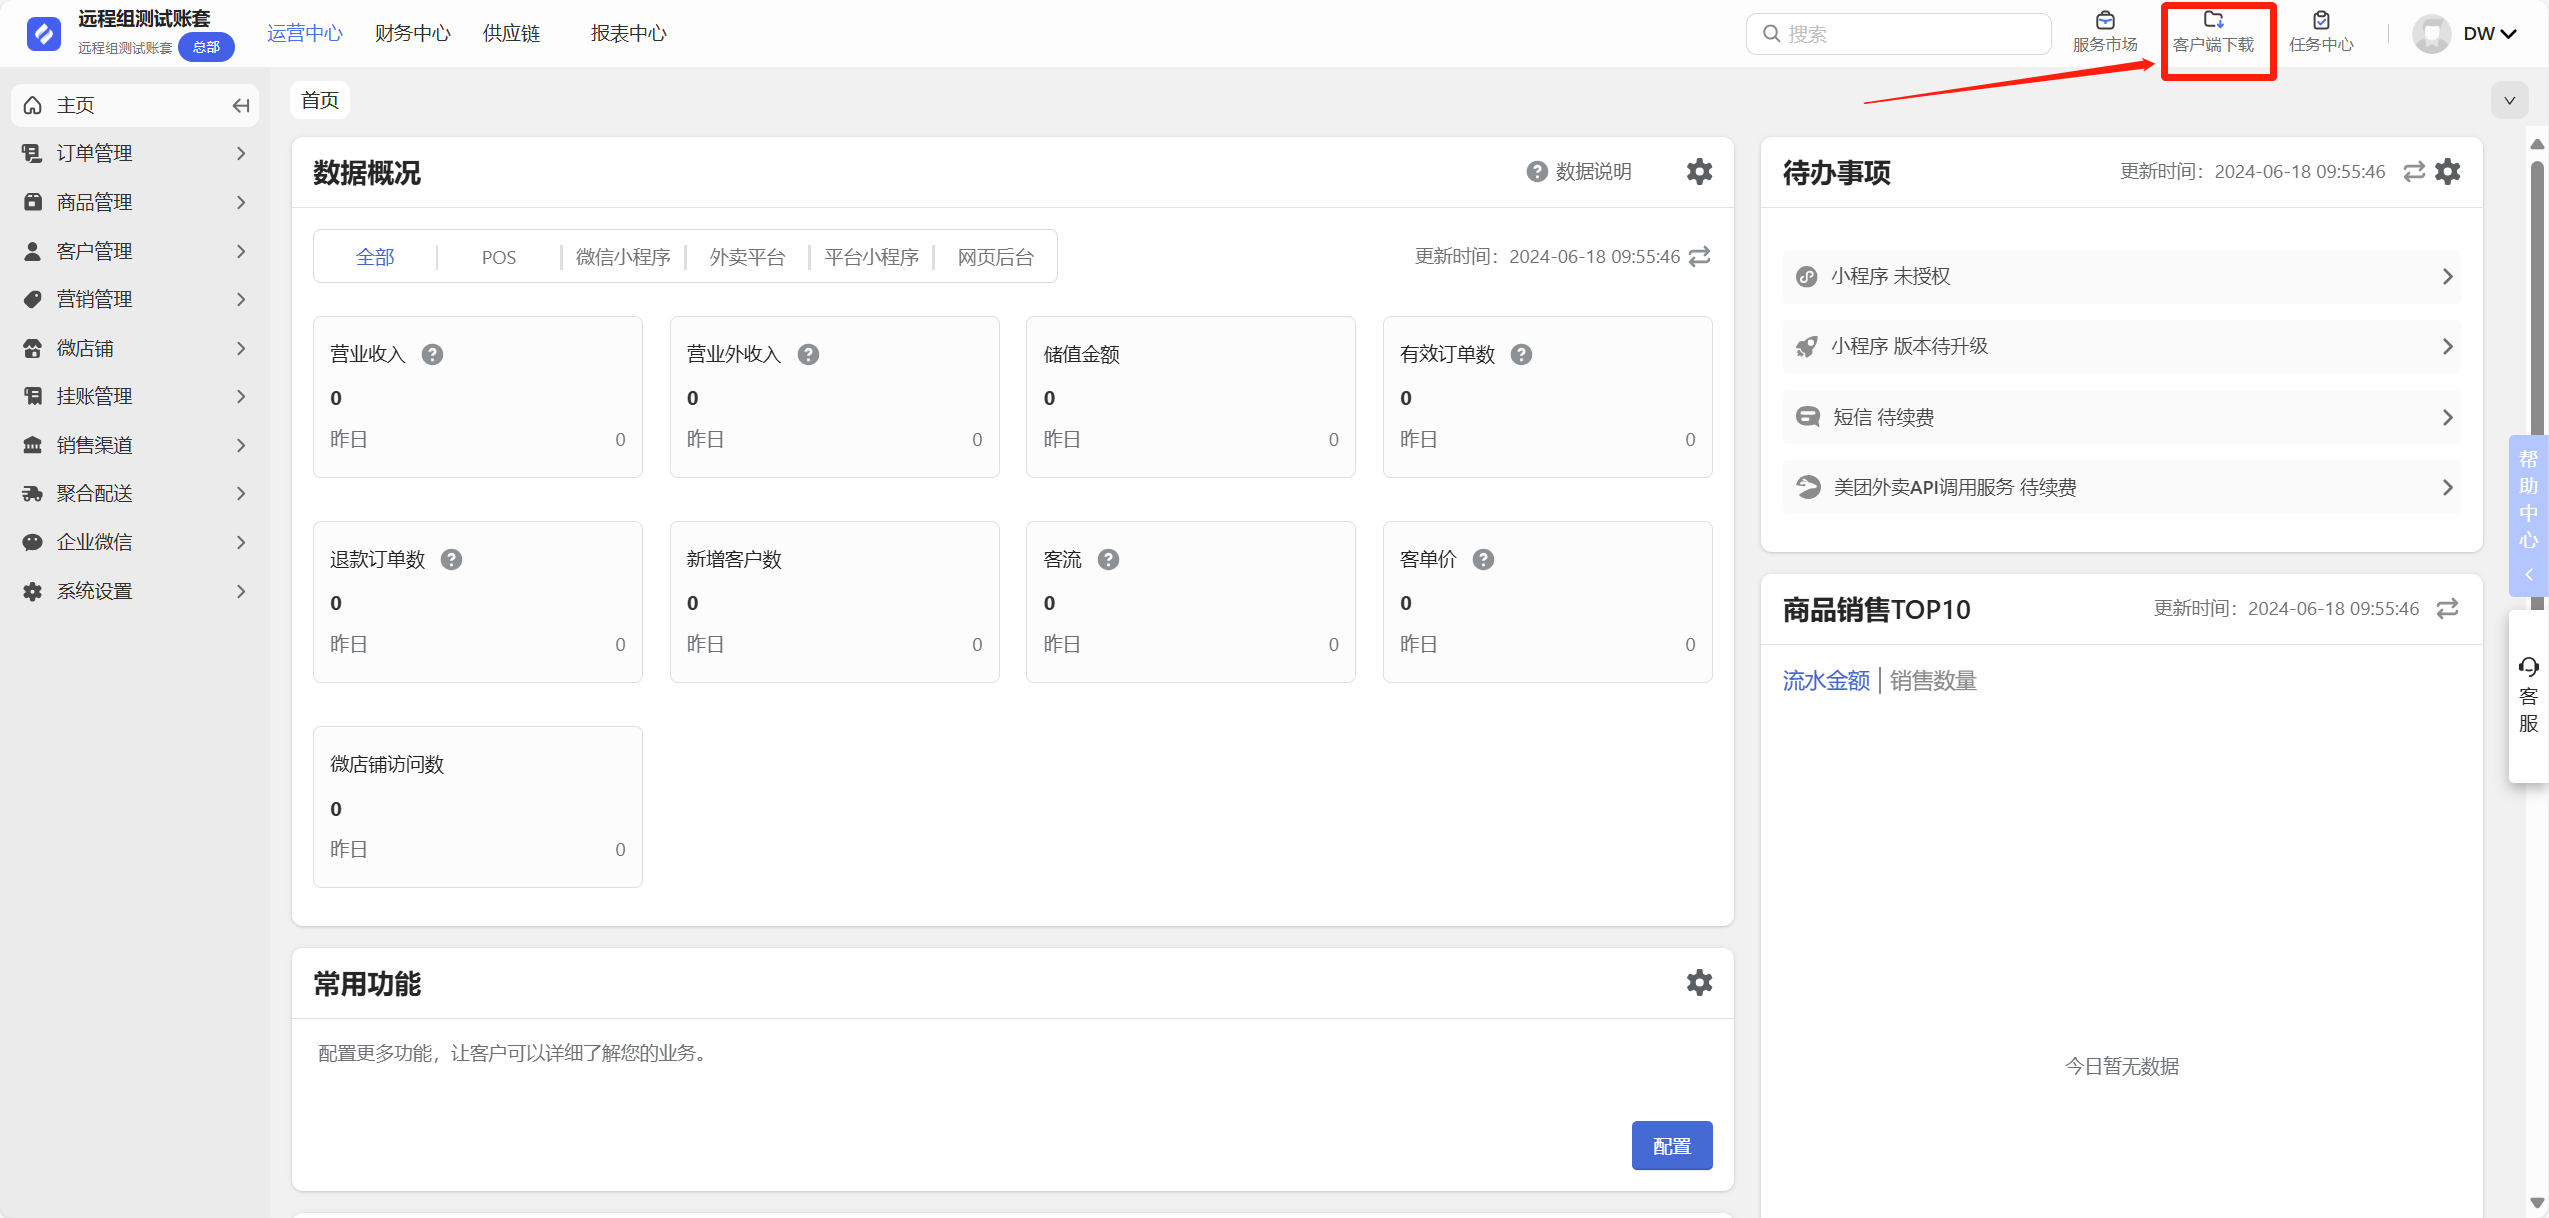Click the blue 配置 button
2549x1218 pixels.
[1671, 1145]
